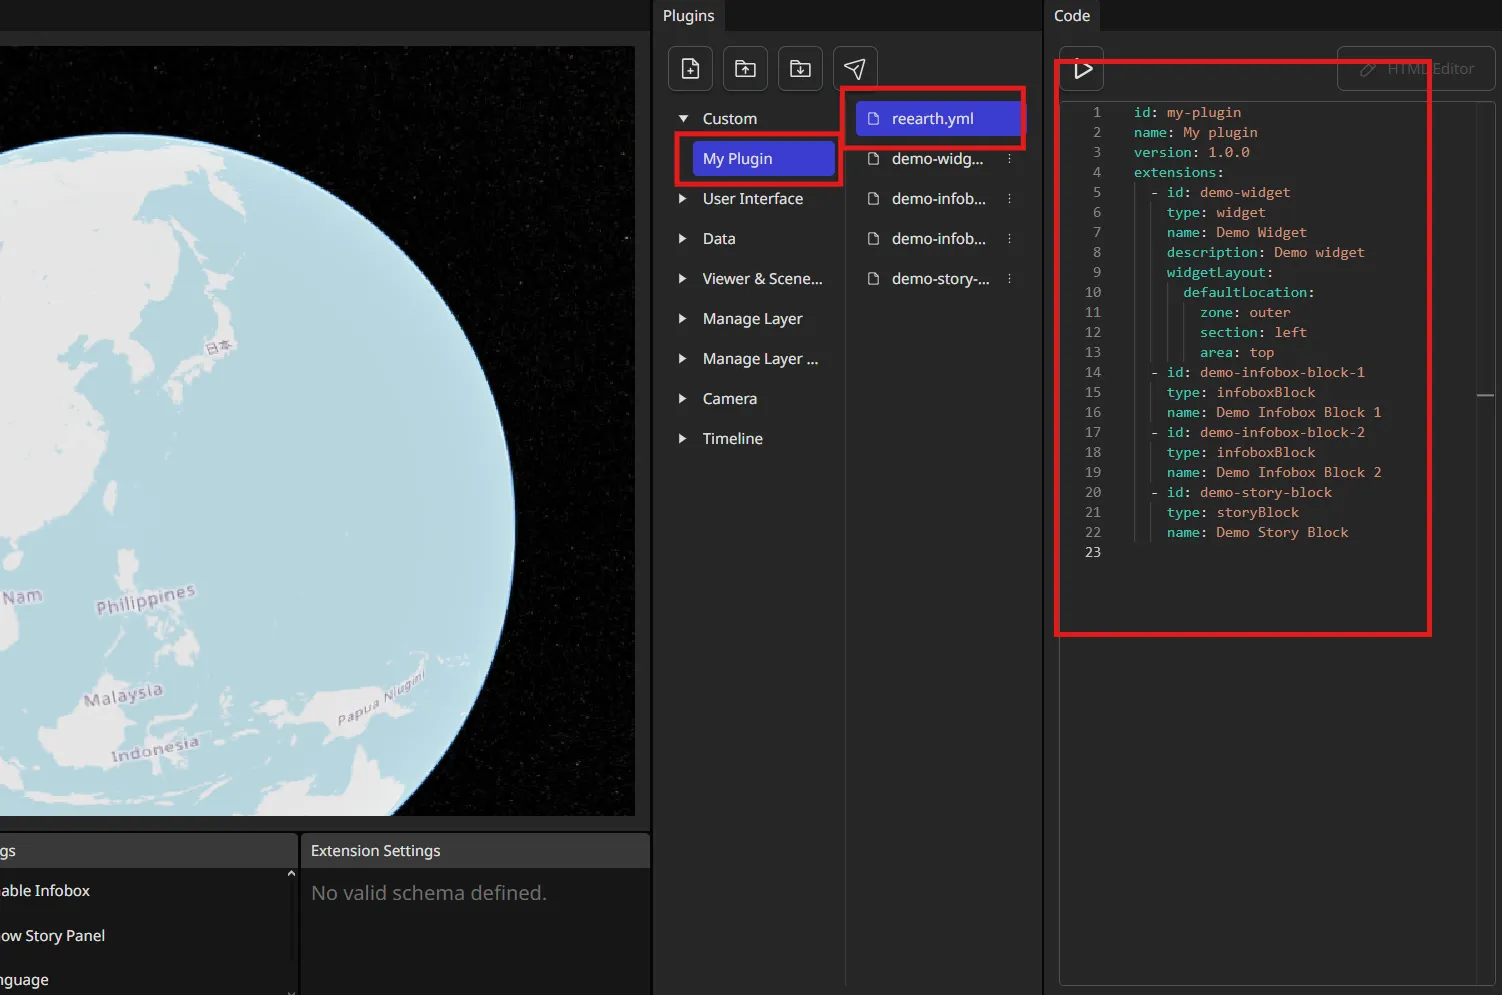Expand the Timeline group
Viewport: 1502px width, 995px height.
(x=683, y=439)
